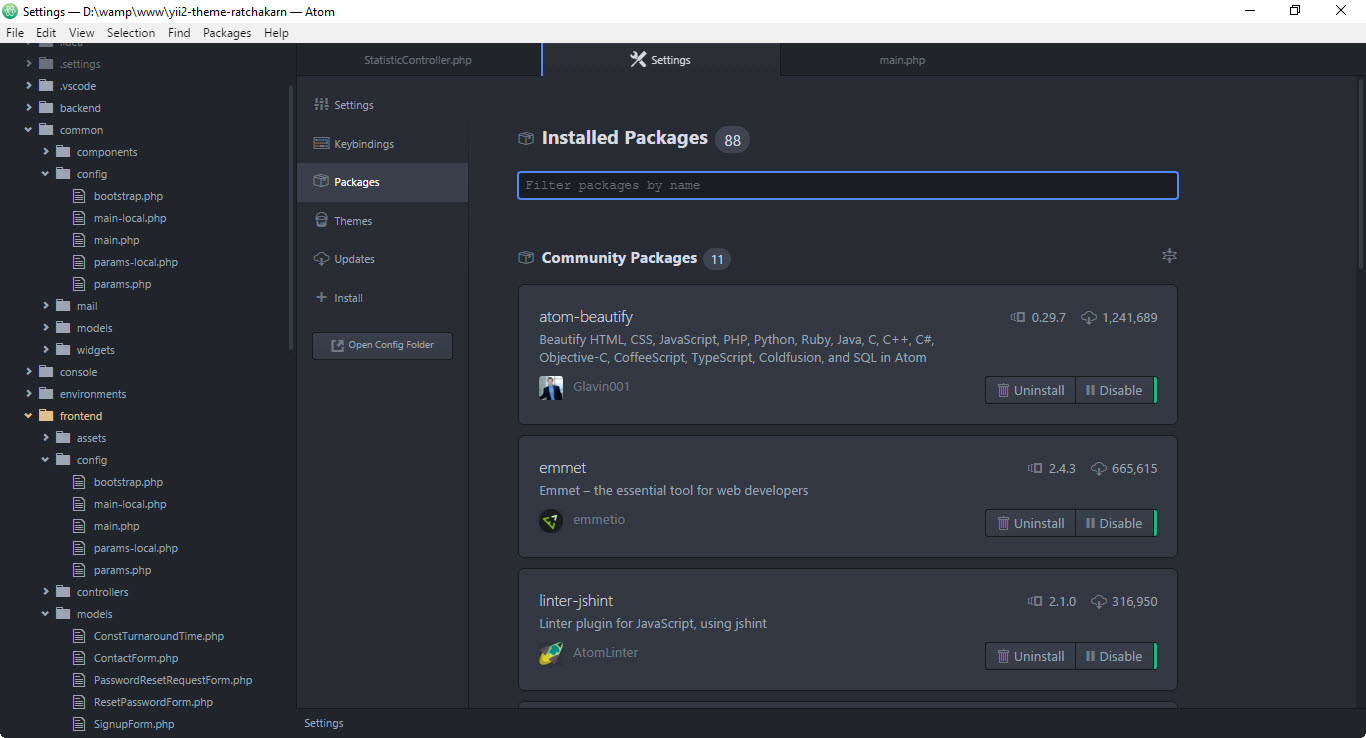Open the linter-jshint package title
This screenshot has height=738, width=1366.
pos(576,601)
